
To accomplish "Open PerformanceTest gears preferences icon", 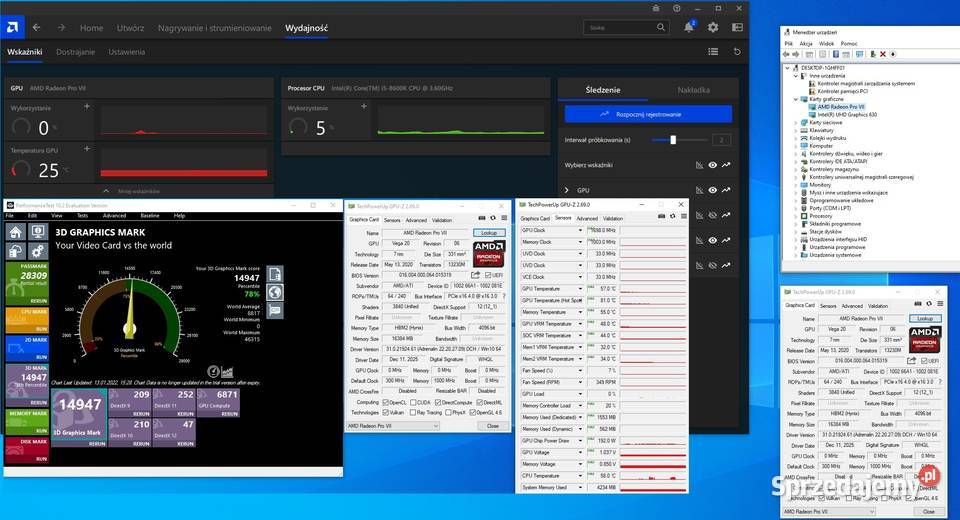I will click(38, 251).
